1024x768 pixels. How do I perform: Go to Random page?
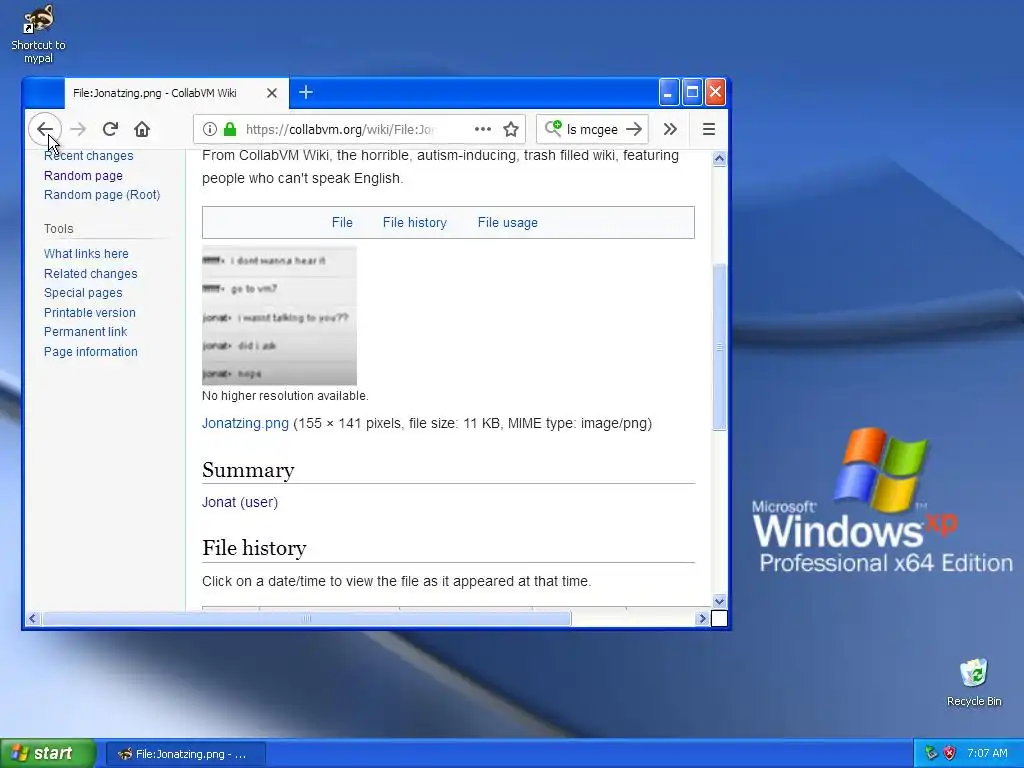pos(84,176)
